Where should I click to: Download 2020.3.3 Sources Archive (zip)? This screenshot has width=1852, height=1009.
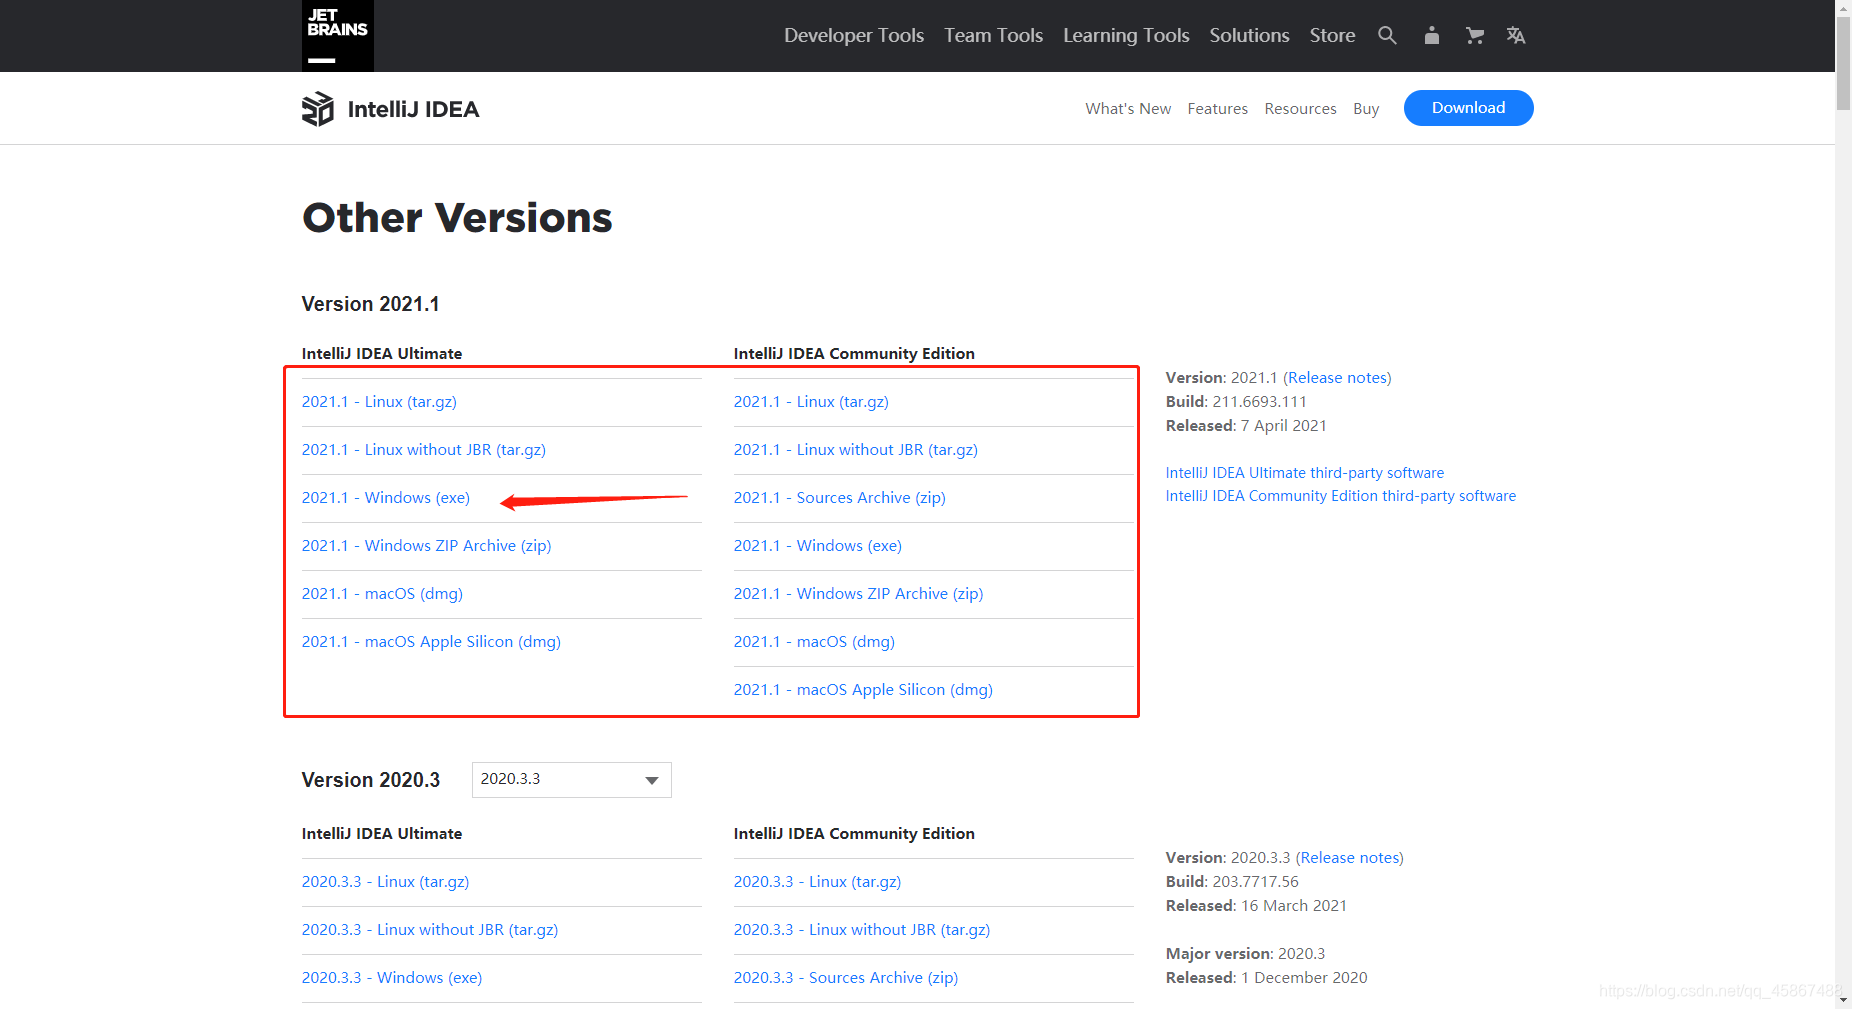tap(846, 977)
